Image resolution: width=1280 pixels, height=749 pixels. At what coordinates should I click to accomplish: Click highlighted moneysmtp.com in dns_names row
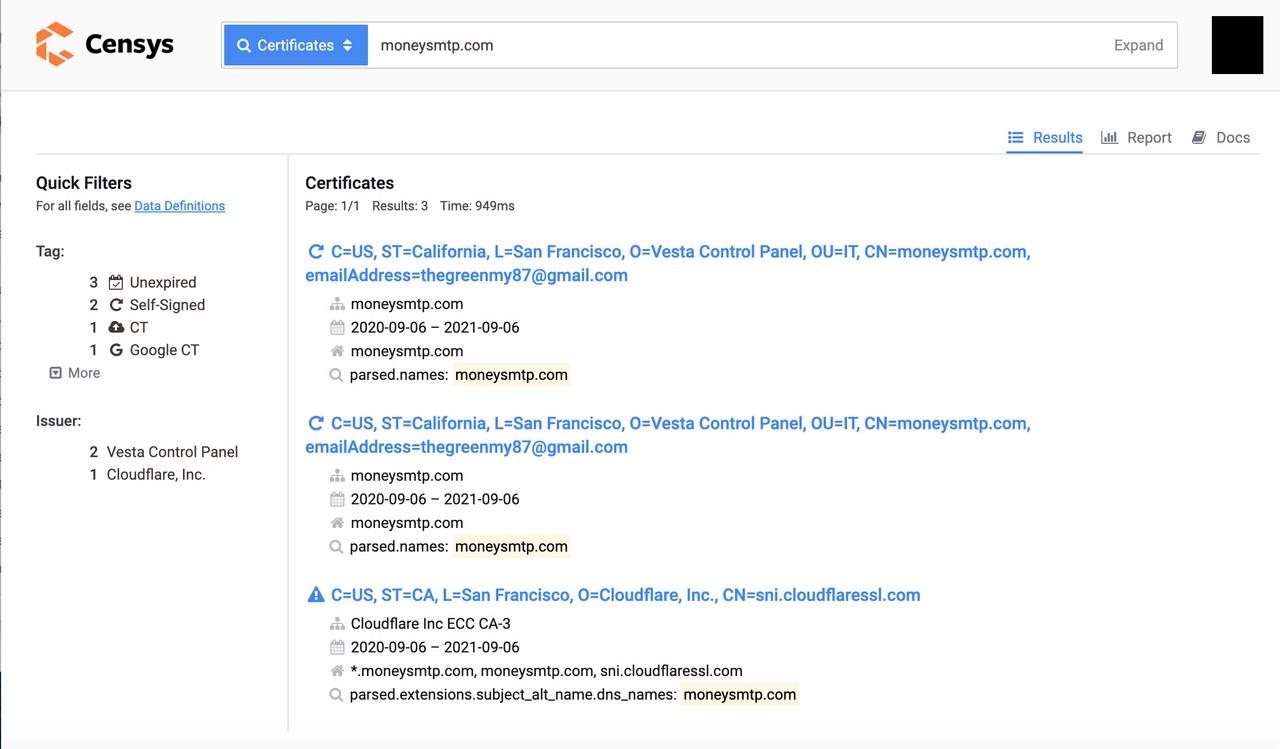click(x=740, y=694)
